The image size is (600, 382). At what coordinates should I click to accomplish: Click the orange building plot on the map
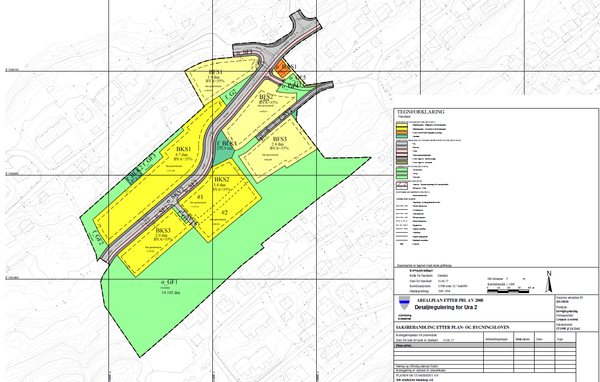pos(282,70)
